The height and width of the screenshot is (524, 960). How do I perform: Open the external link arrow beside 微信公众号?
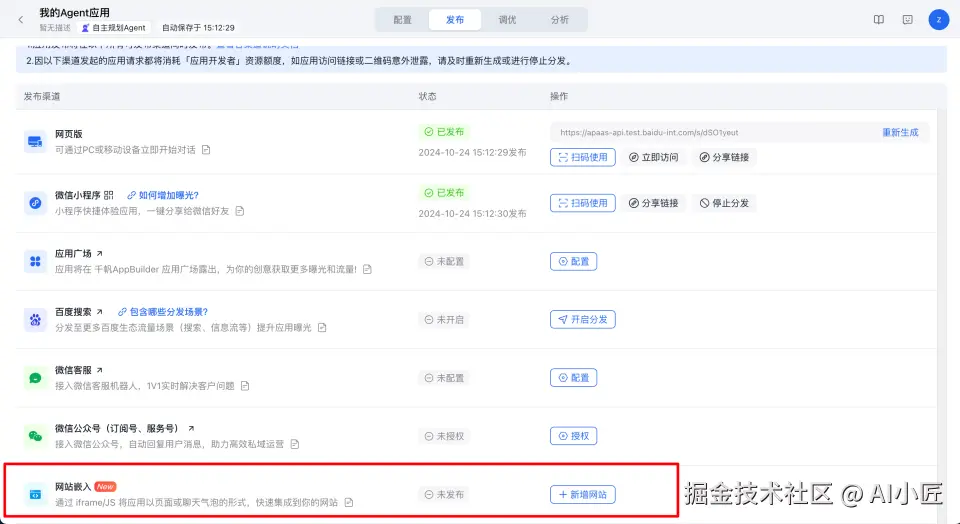(191, 428)
